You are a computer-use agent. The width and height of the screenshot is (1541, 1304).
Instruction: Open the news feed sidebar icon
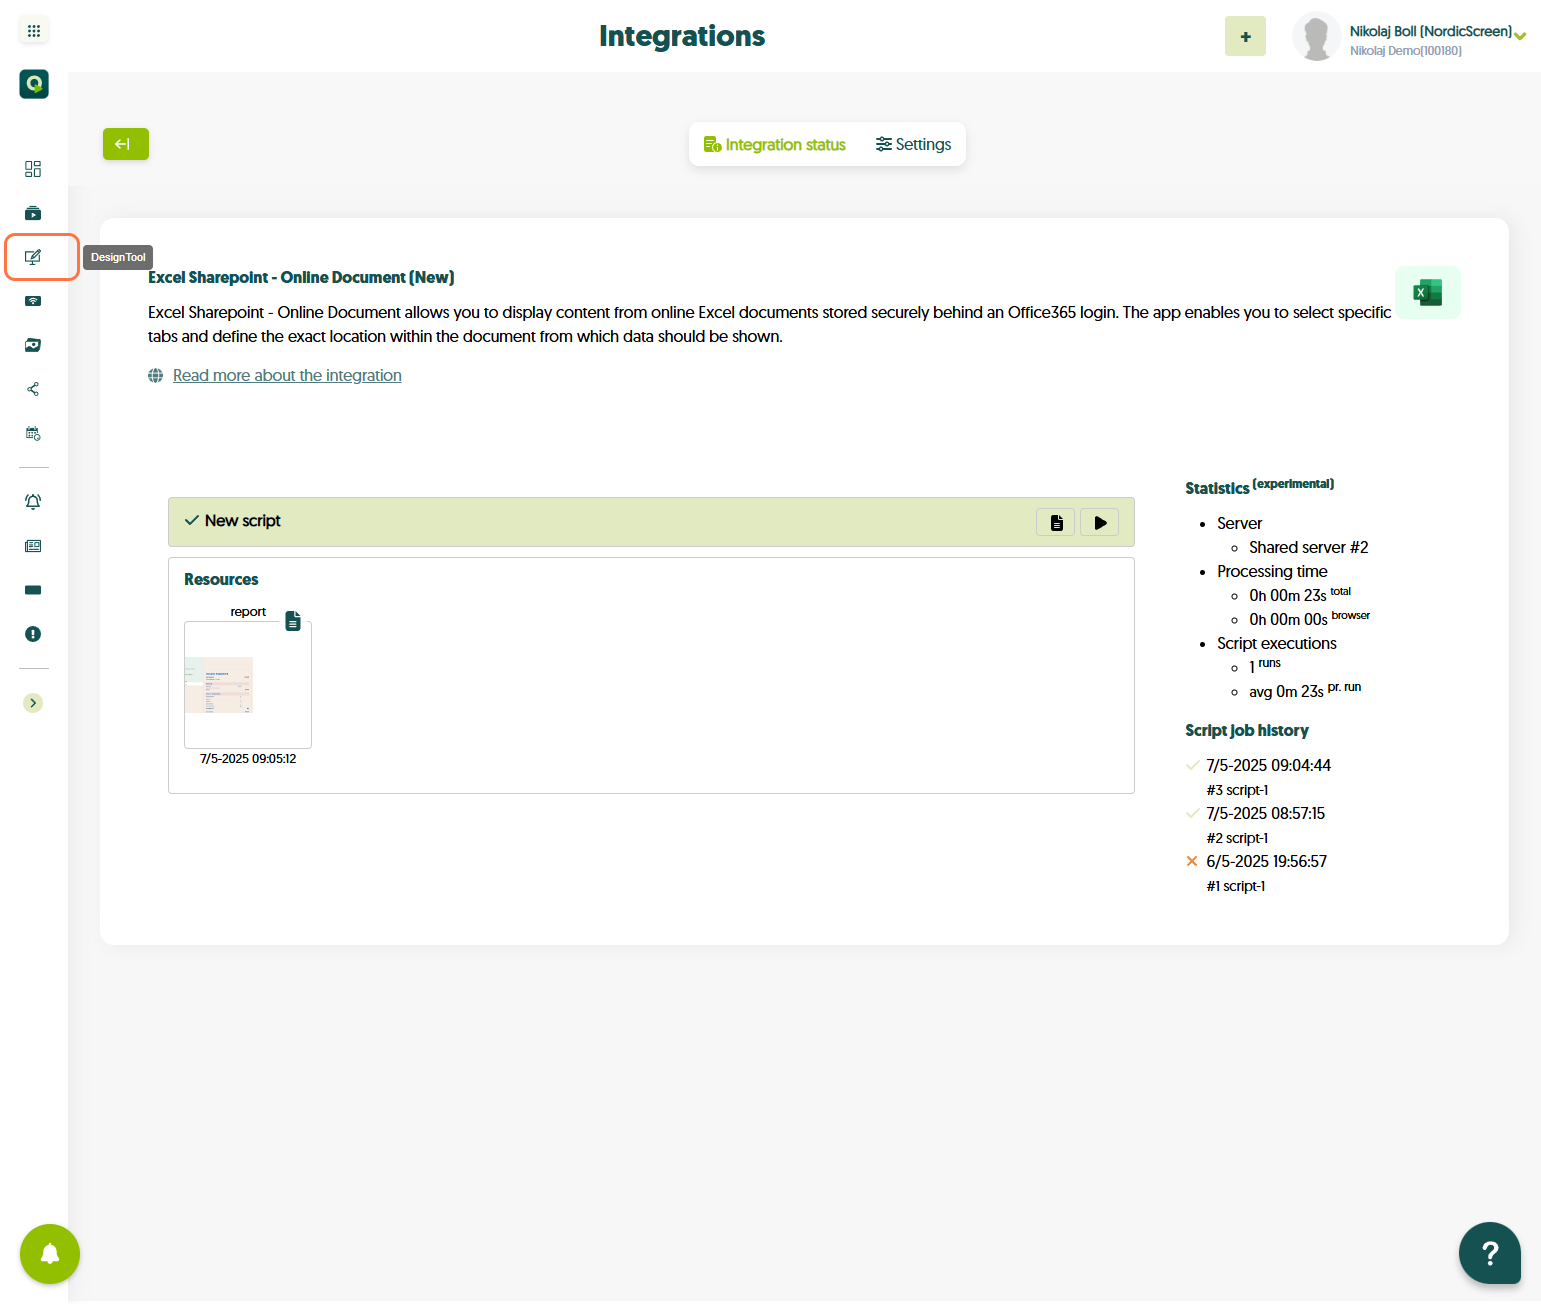click(x=33, y=546)
